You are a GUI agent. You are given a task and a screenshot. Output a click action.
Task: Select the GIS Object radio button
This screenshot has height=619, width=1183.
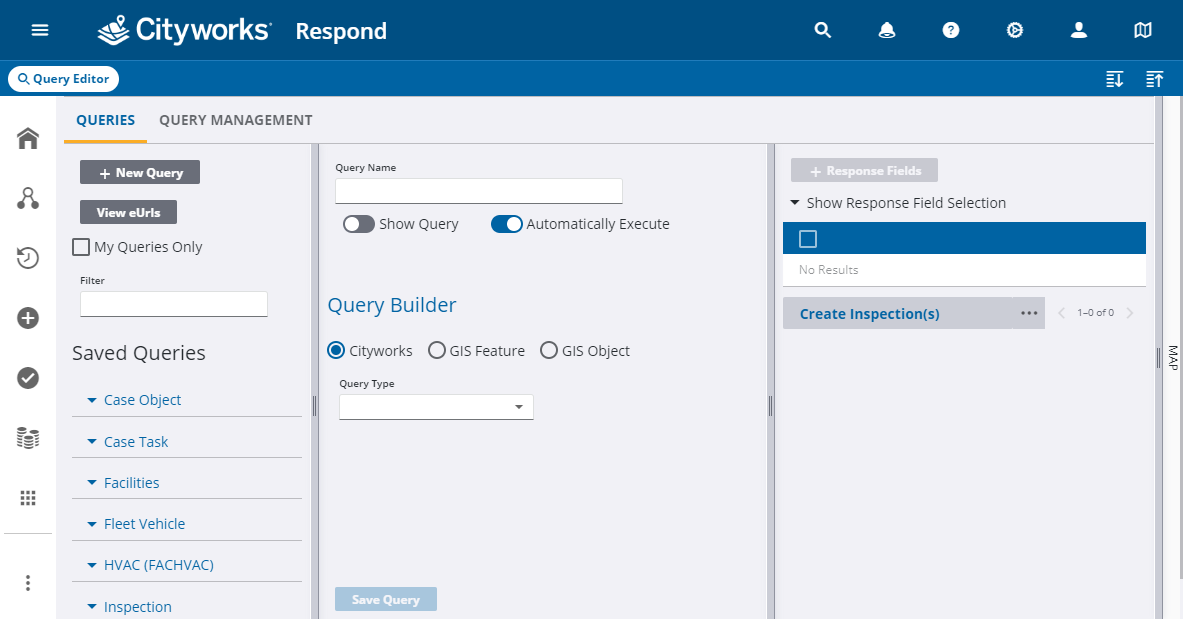pos(549,350)
